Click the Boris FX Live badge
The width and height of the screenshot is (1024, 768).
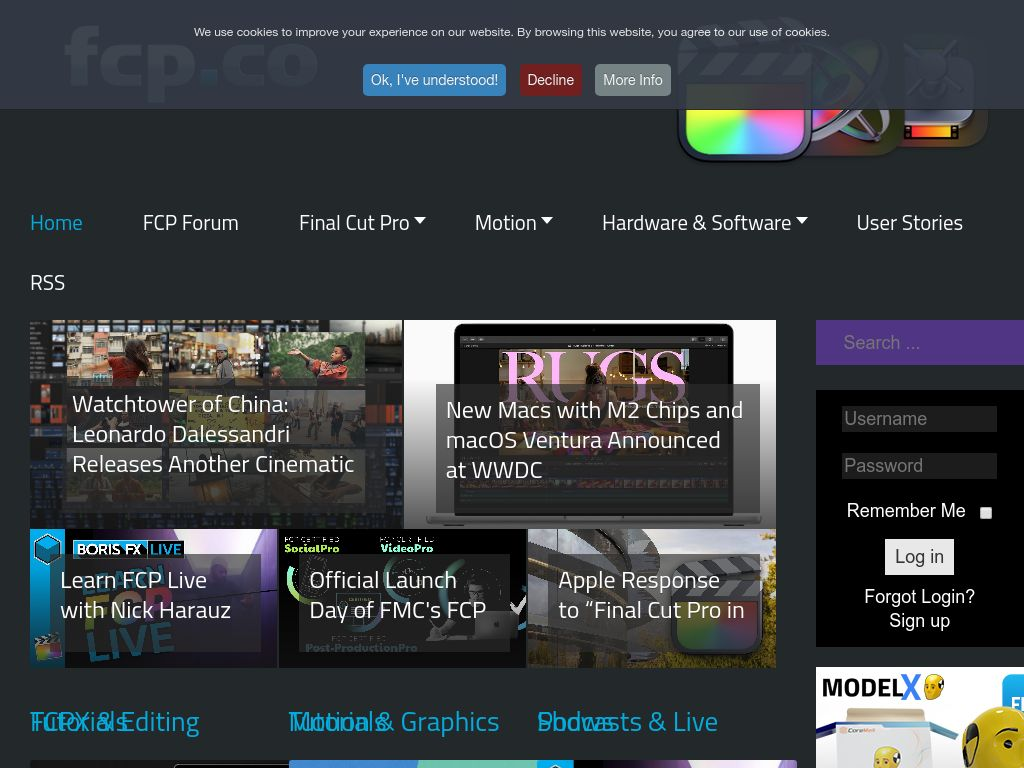[x=128, y=549]
